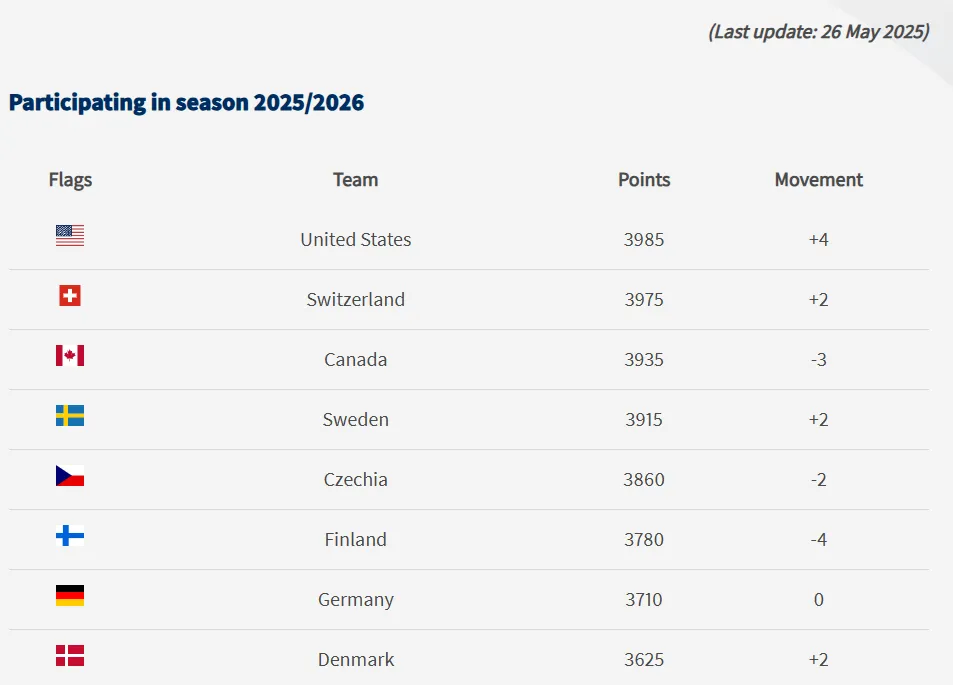Viewport: 953px width, 685px height.
Task: Click the Sweden flag icon
Action: [x=70, y=416]
